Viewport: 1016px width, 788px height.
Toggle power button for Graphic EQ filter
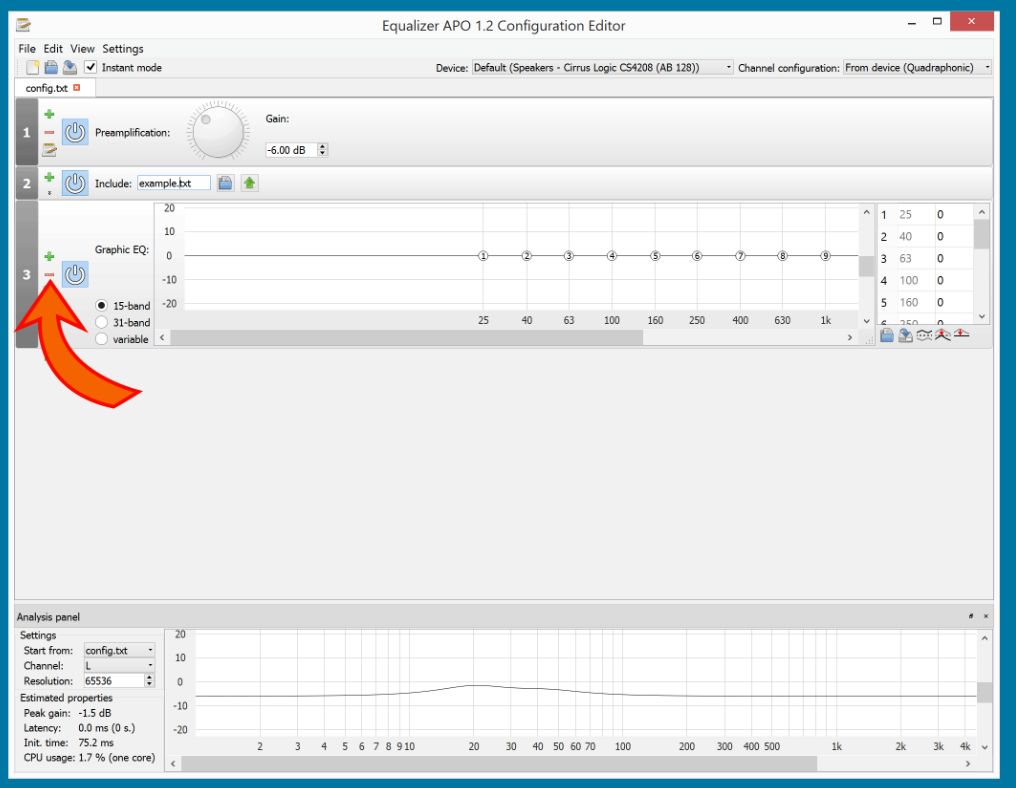click(x=75, y=274)
